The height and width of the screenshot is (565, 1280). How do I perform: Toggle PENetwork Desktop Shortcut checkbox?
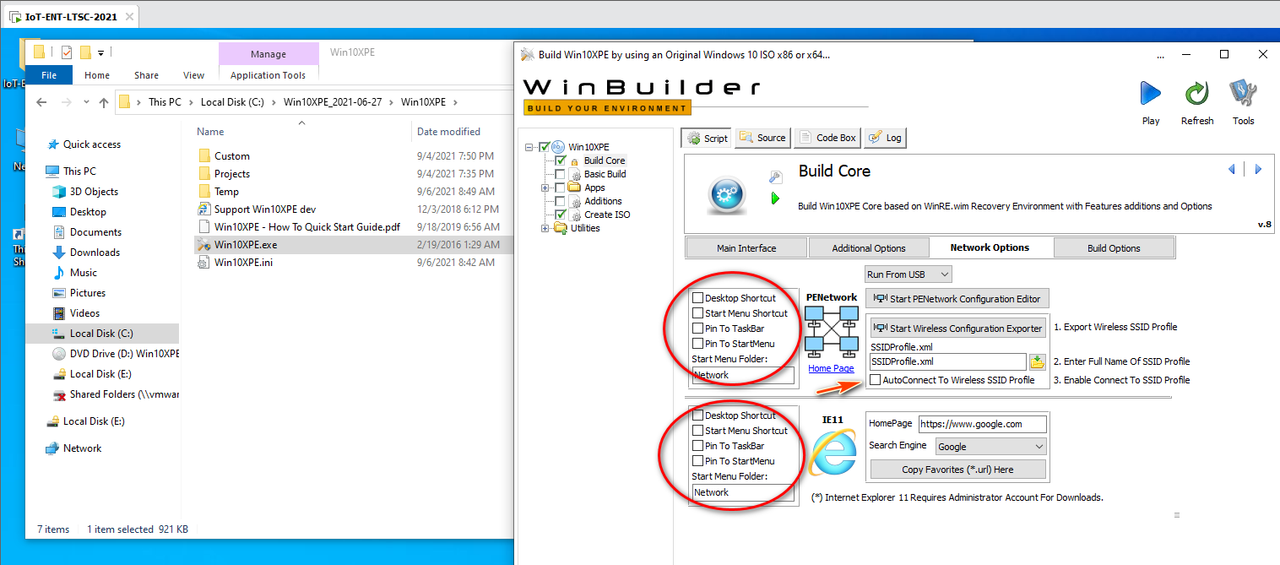coord(698,298)
